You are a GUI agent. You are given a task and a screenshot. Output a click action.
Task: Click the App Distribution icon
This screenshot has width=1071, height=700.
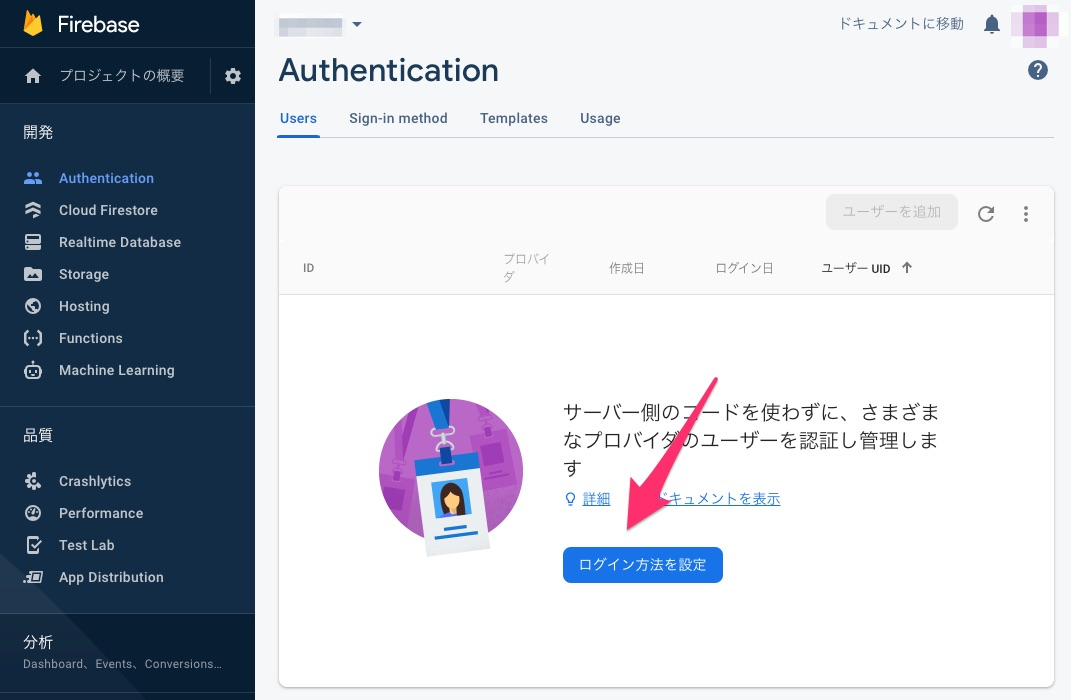click(33, 577)
